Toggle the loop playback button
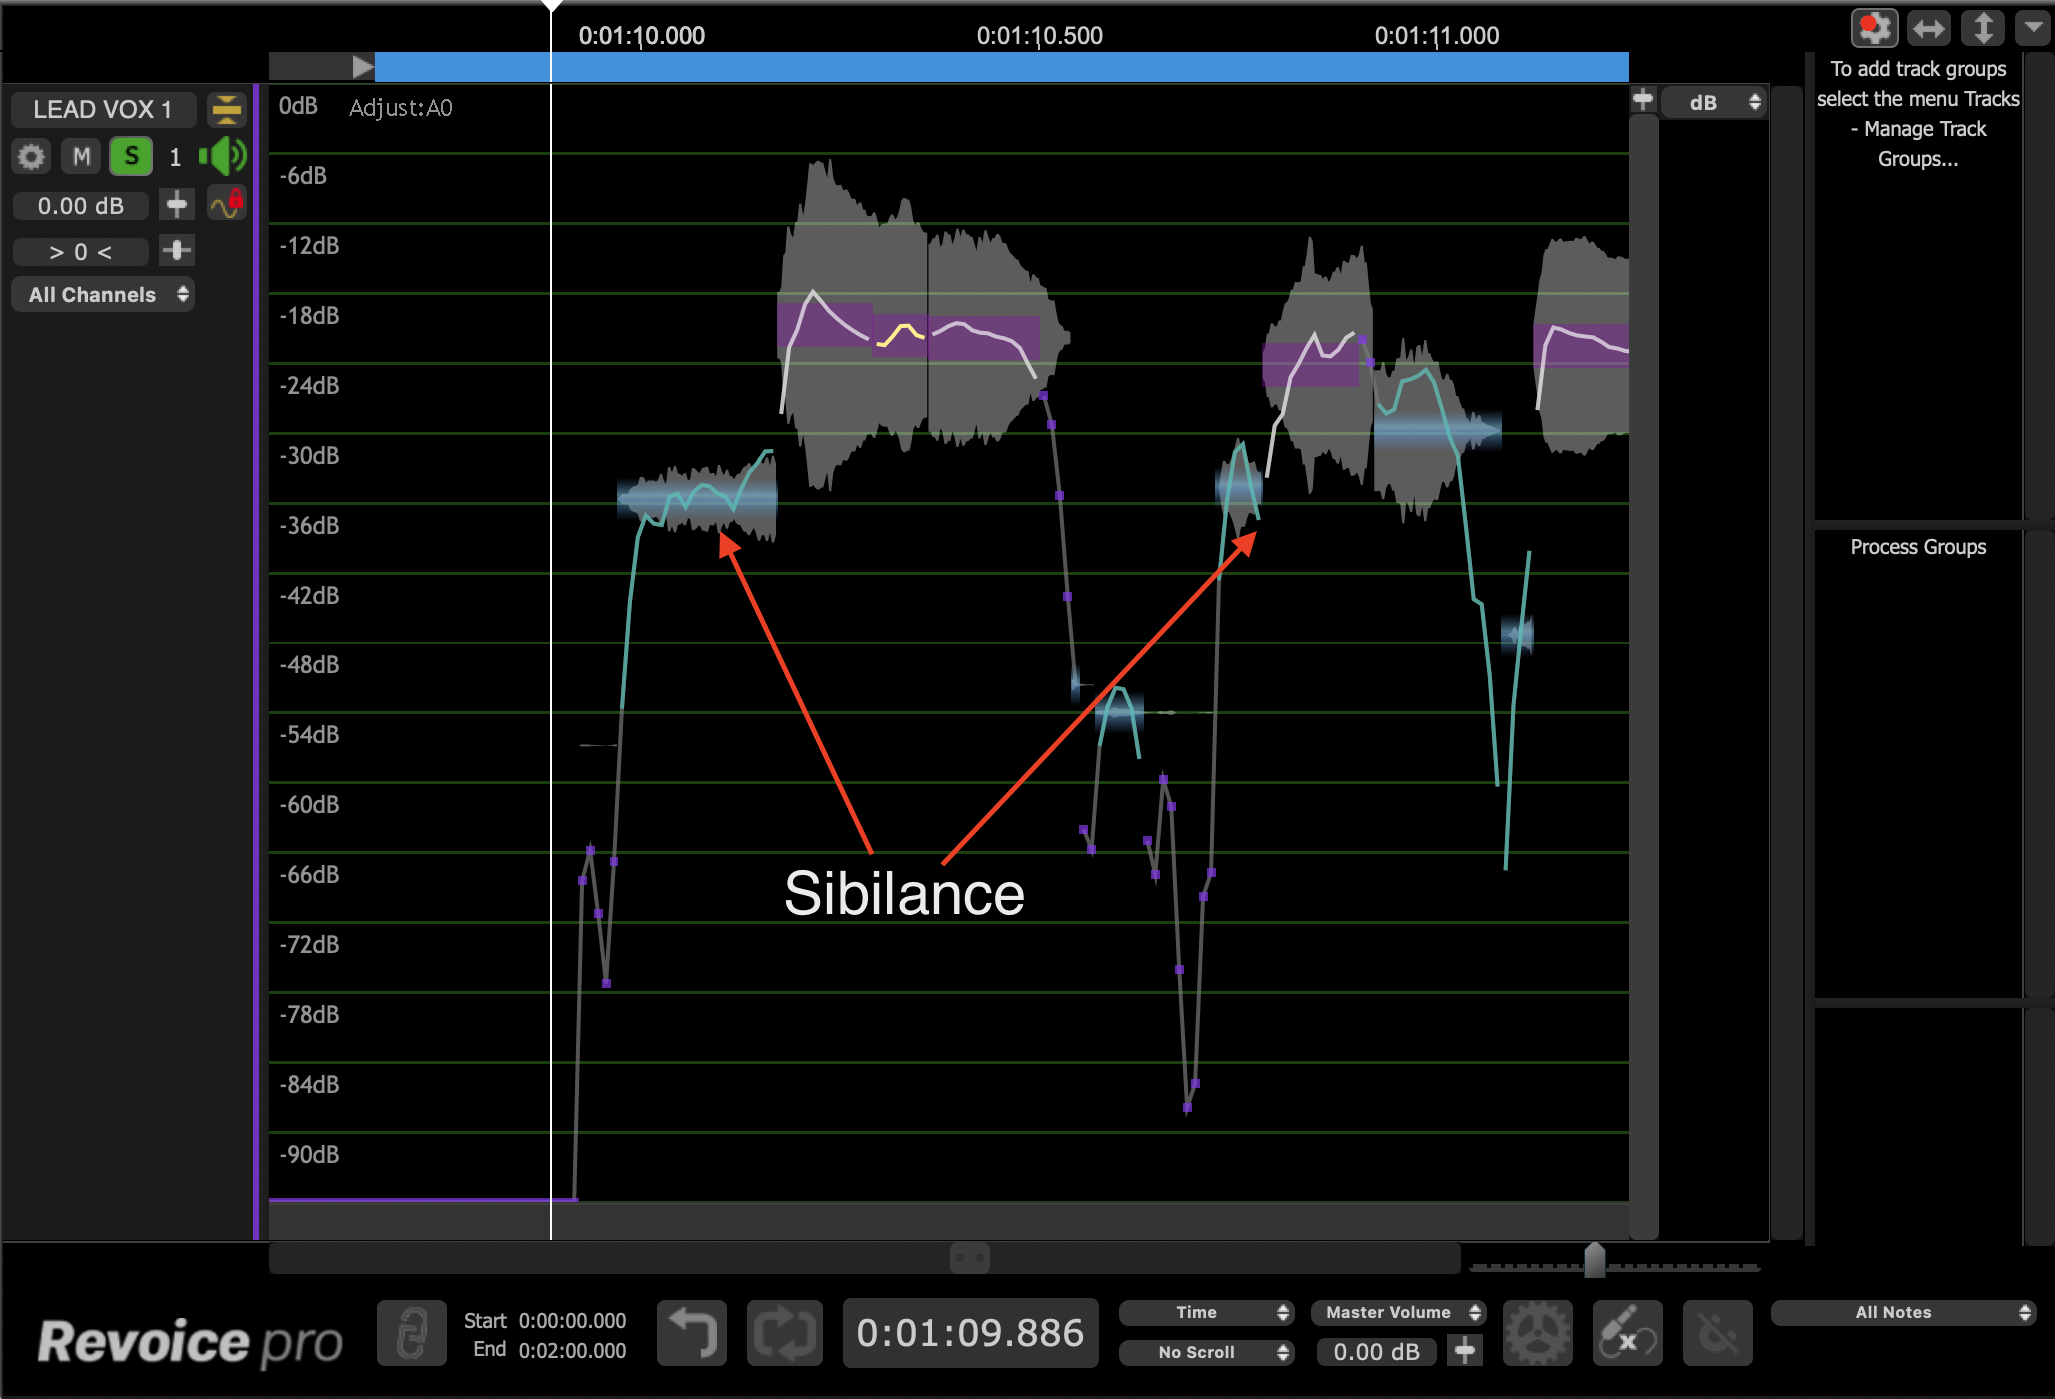 785,1334
